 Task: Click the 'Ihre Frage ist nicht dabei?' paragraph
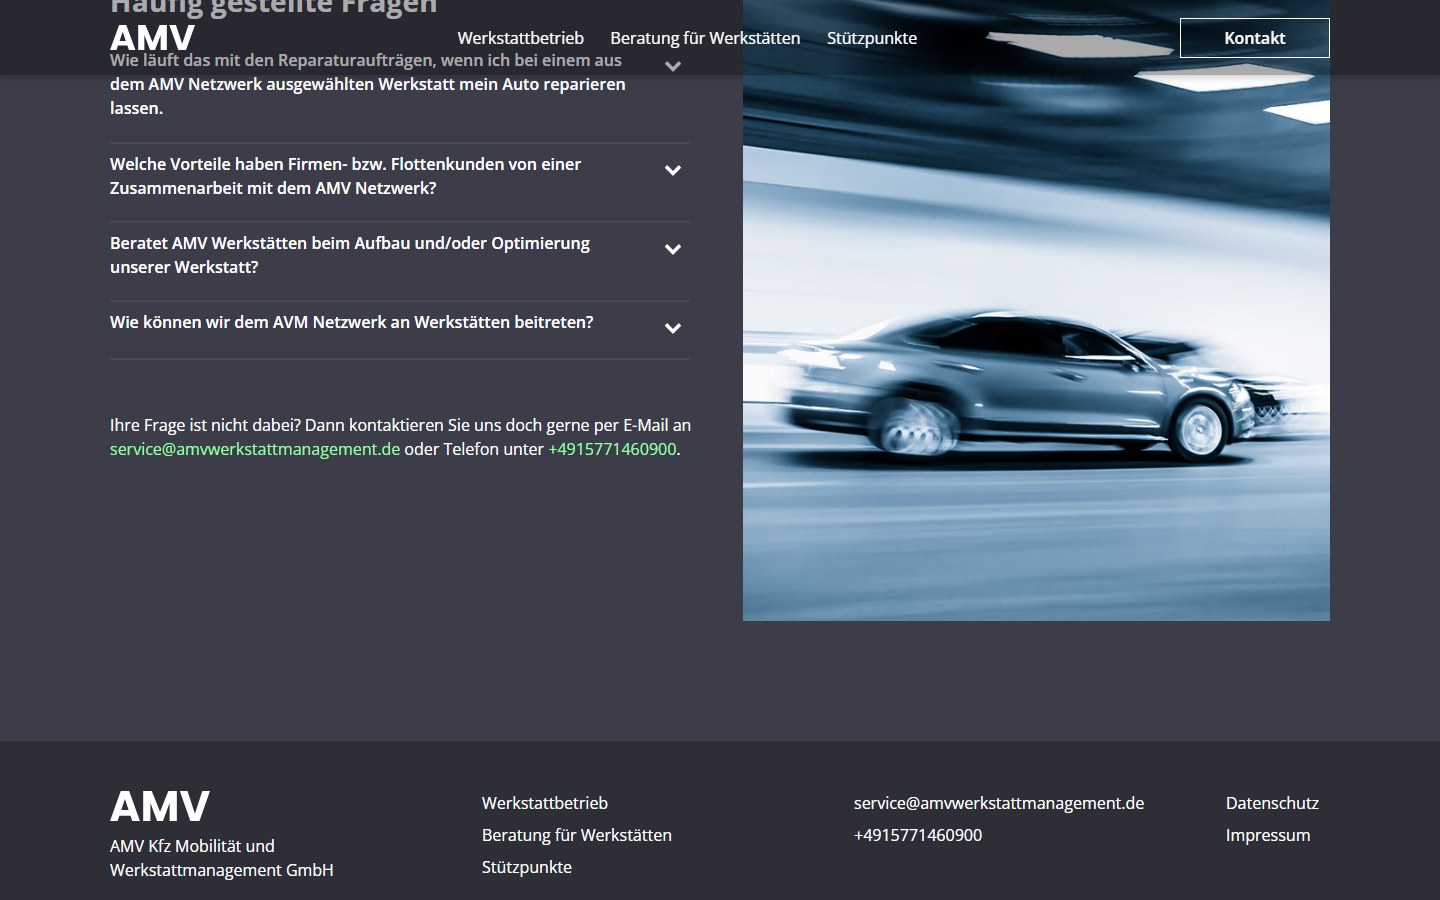[x=400, y=437]
